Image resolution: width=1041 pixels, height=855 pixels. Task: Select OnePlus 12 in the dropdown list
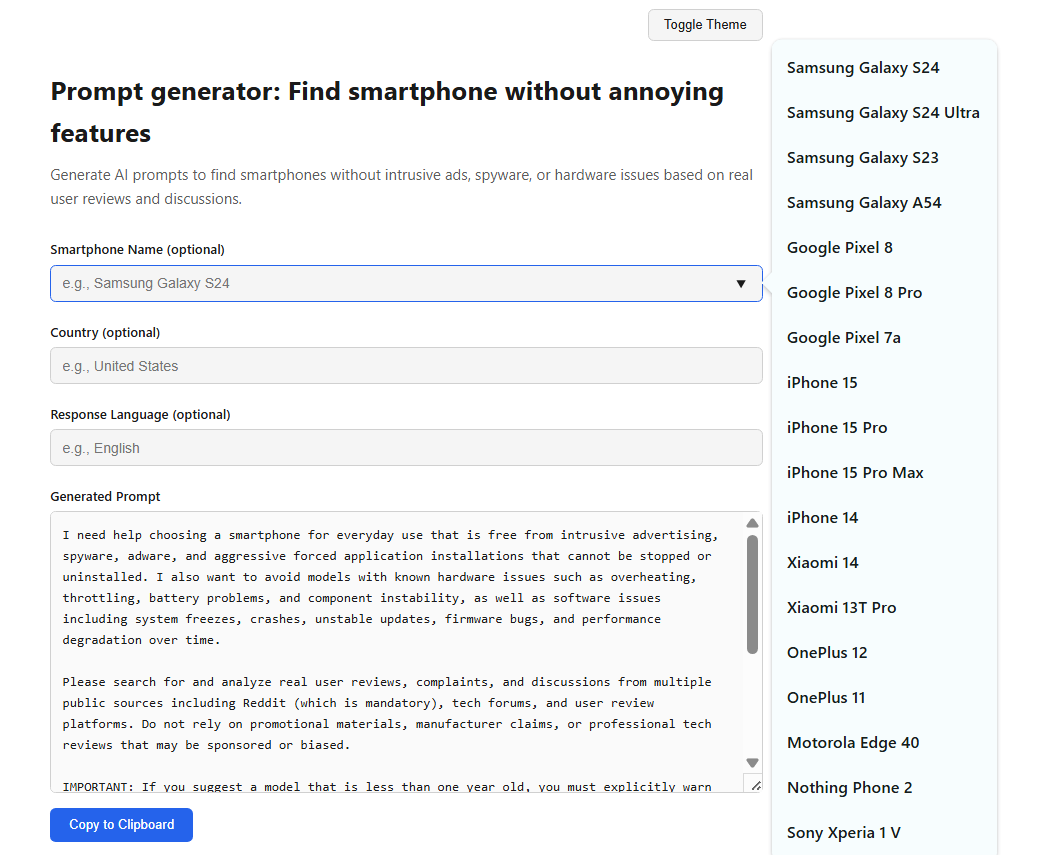tap(827, 653)
